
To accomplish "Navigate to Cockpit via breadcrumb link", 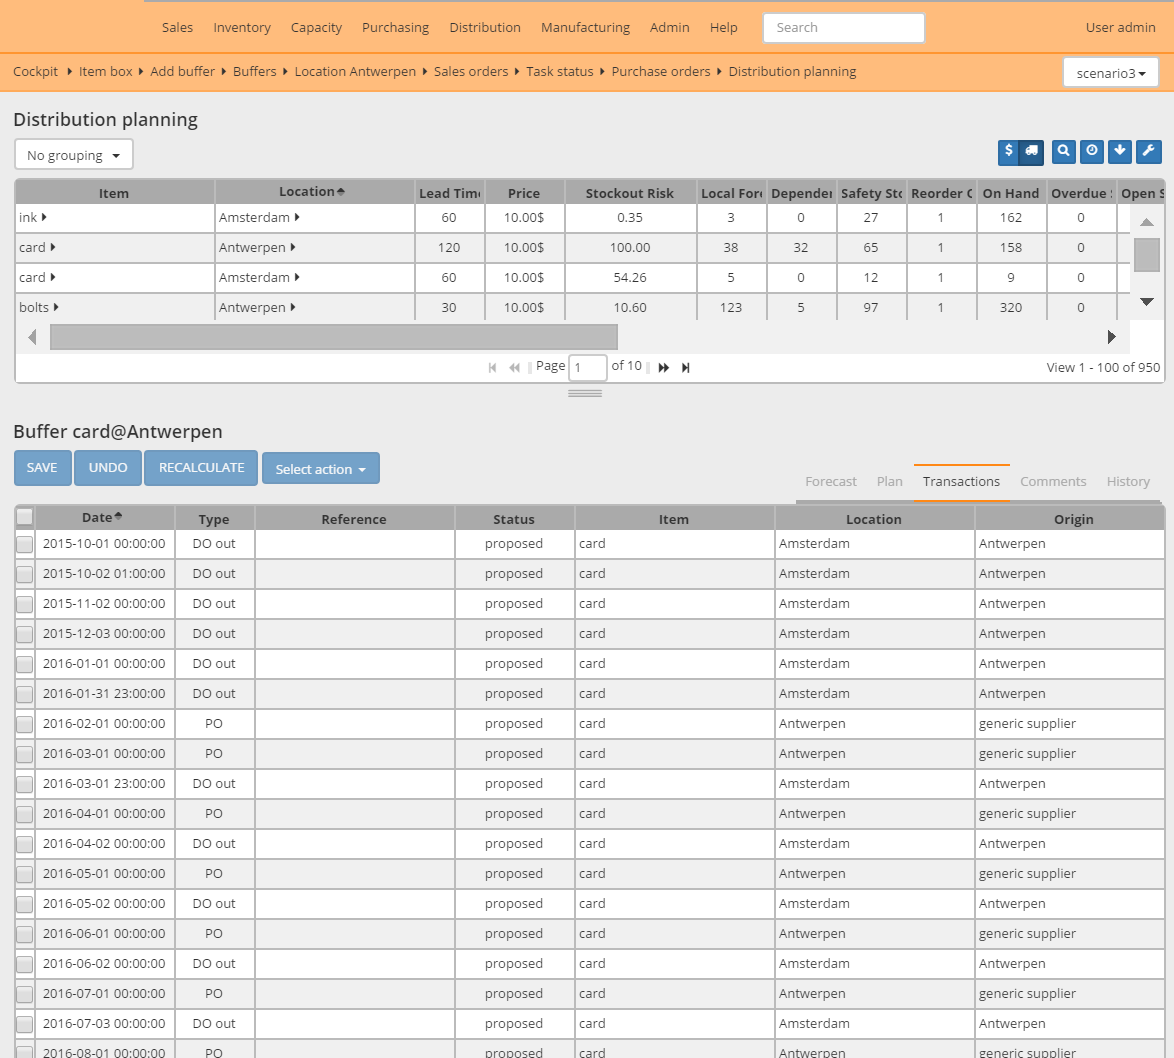I will [x=35, y=71].
